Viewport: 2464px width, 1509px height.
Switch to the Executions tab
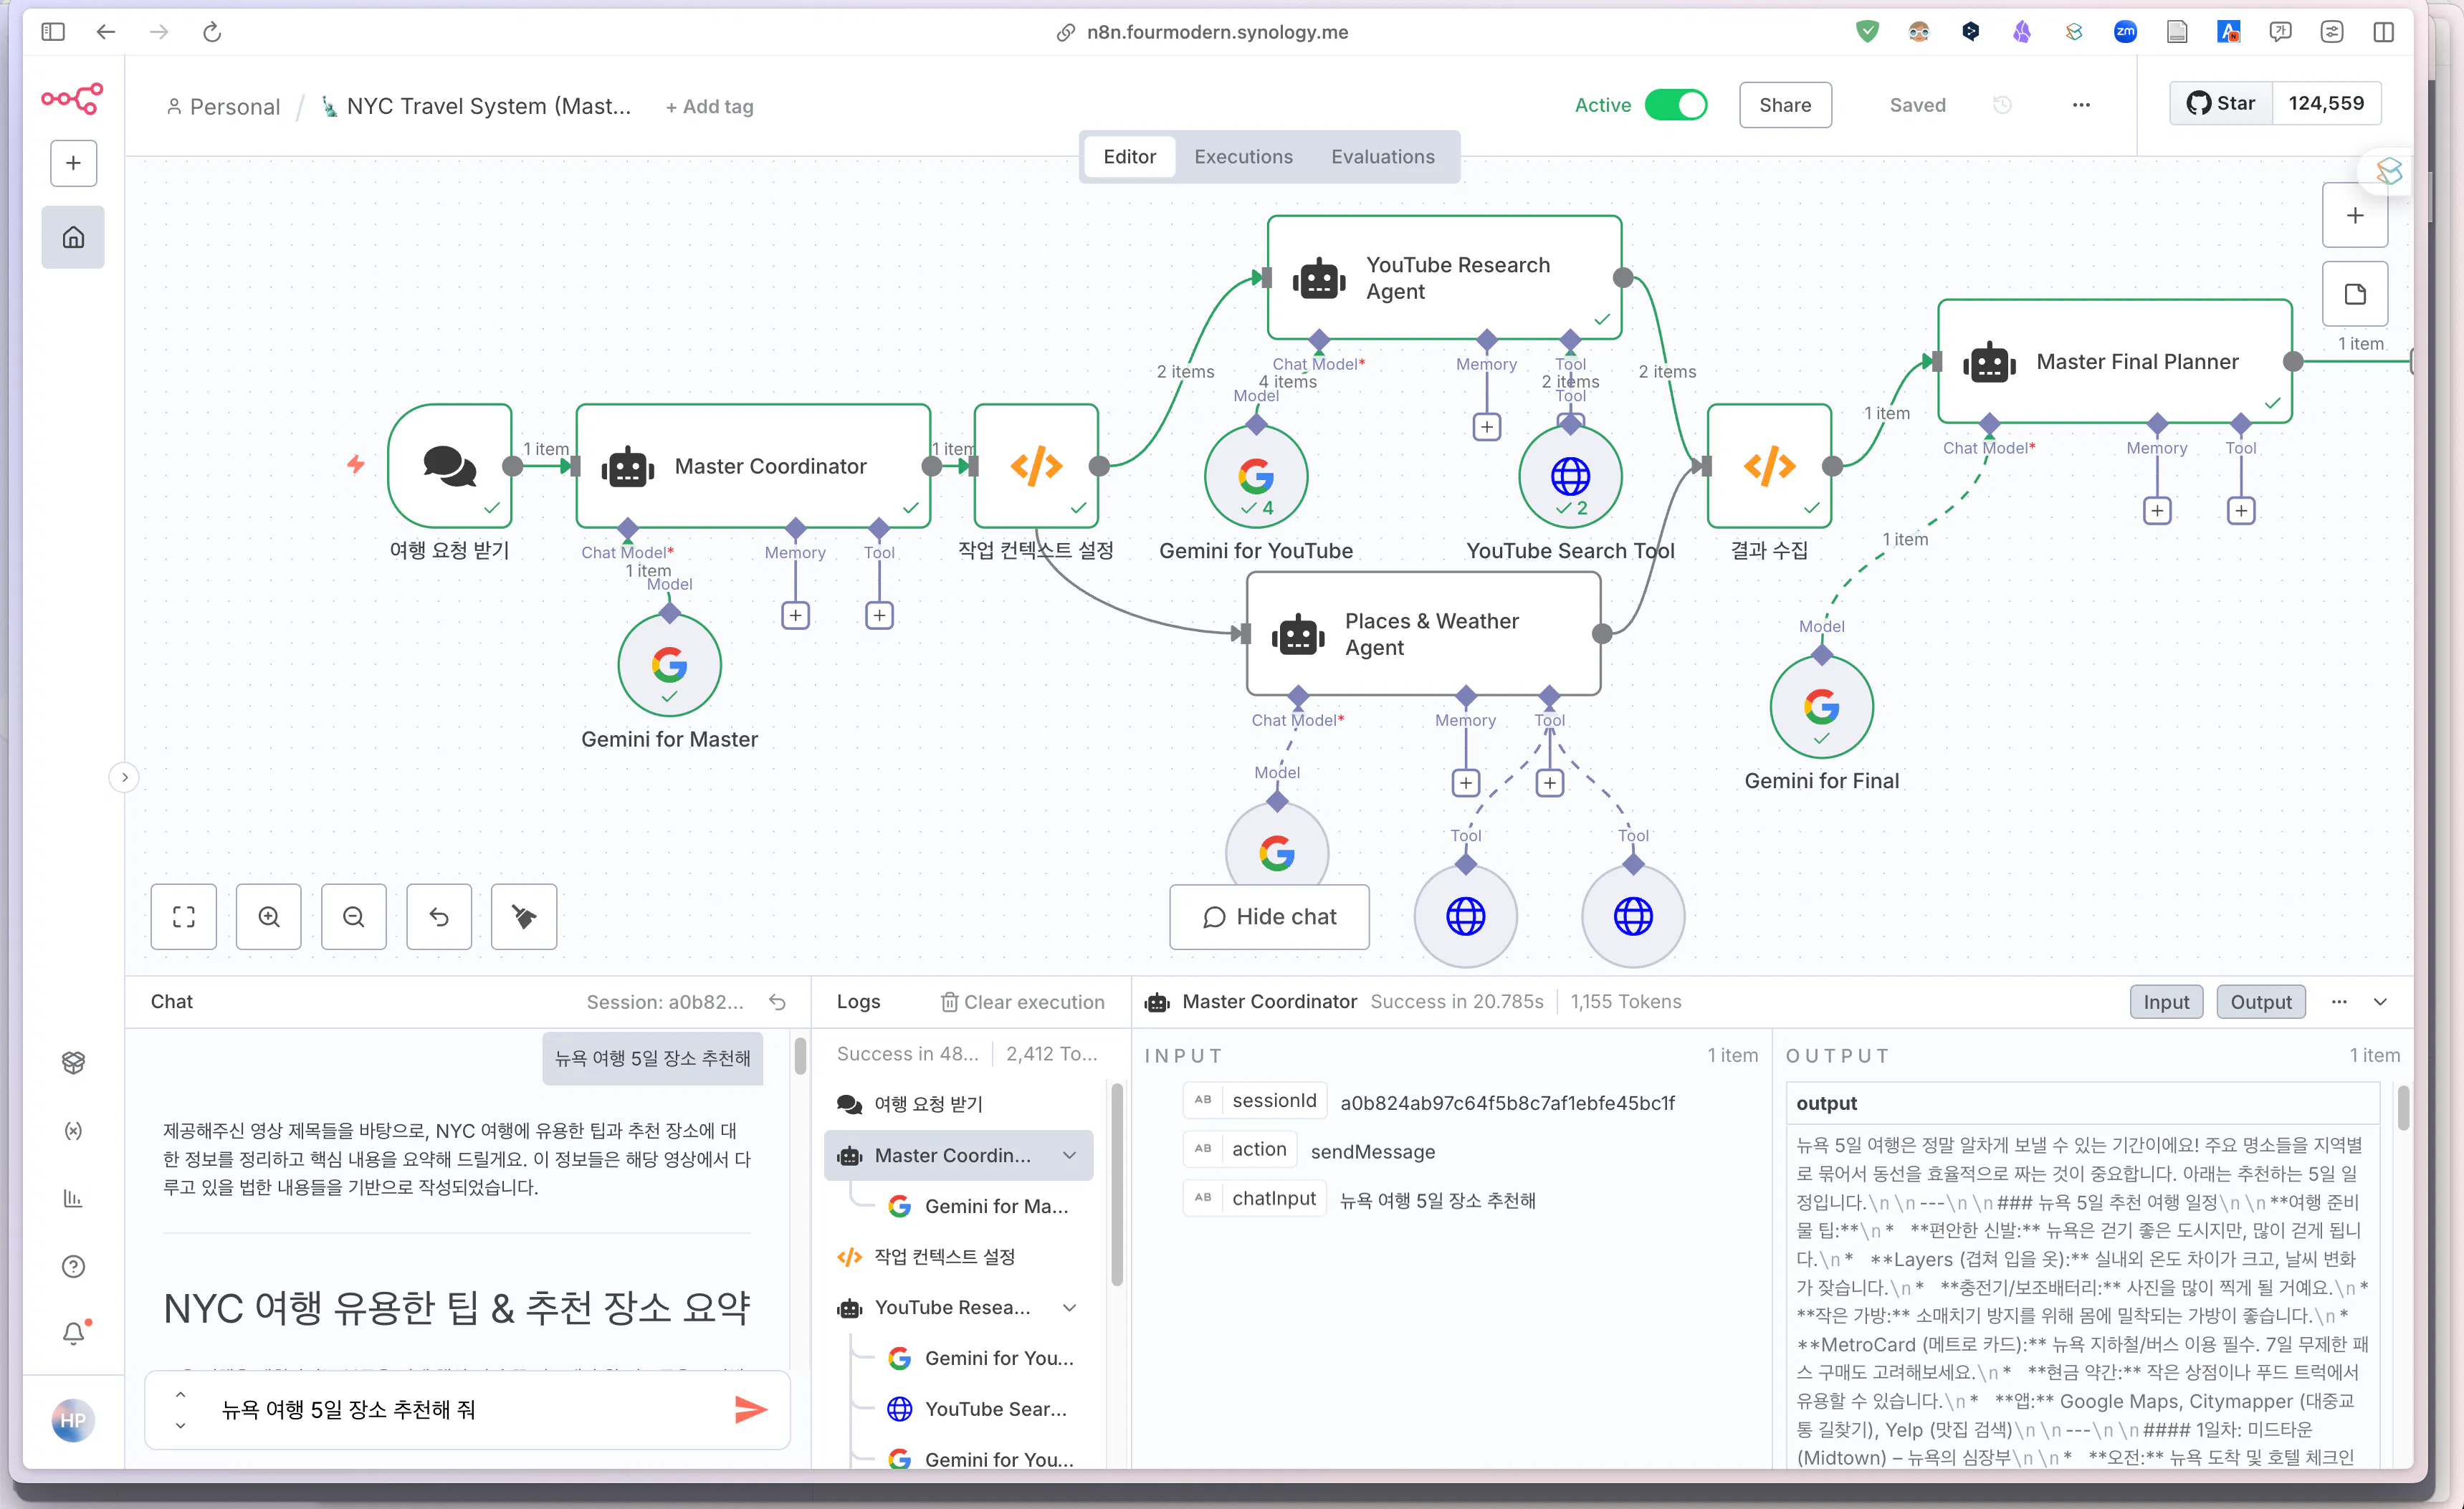(x=1243, y=157)
